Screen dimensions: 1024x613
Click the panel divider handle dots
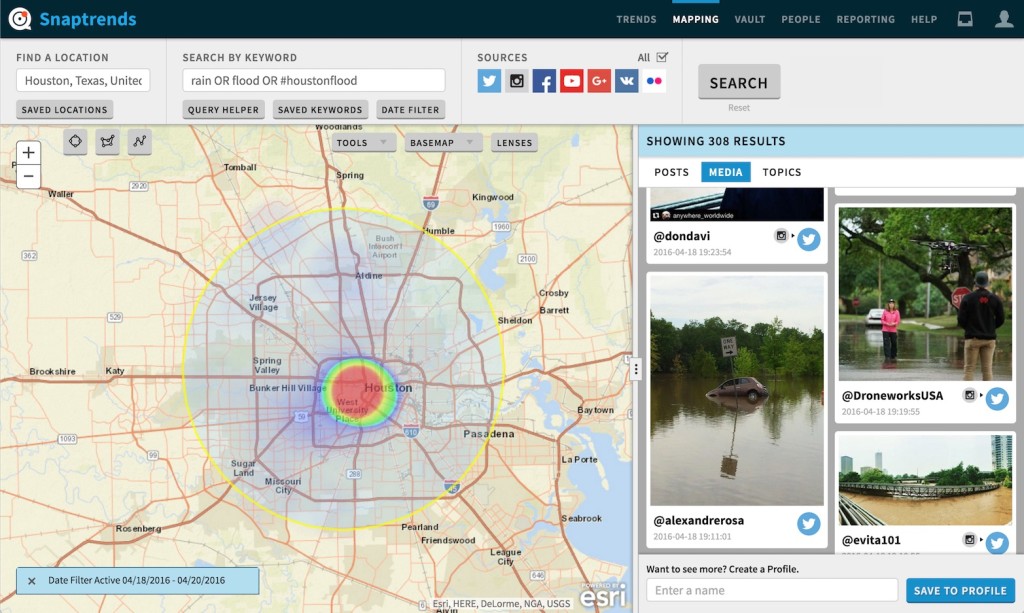point(636,369)
